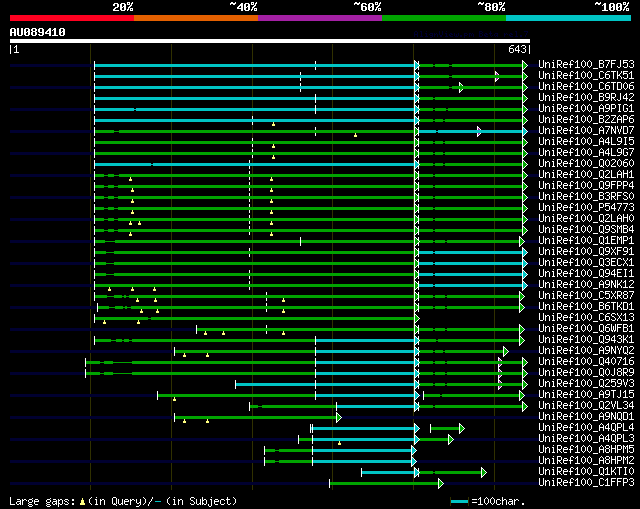The height and width of the screenshot is (509, 640).
Task: Open the UniRef100_Q2VL34 entry
Action: click(586, 406)
